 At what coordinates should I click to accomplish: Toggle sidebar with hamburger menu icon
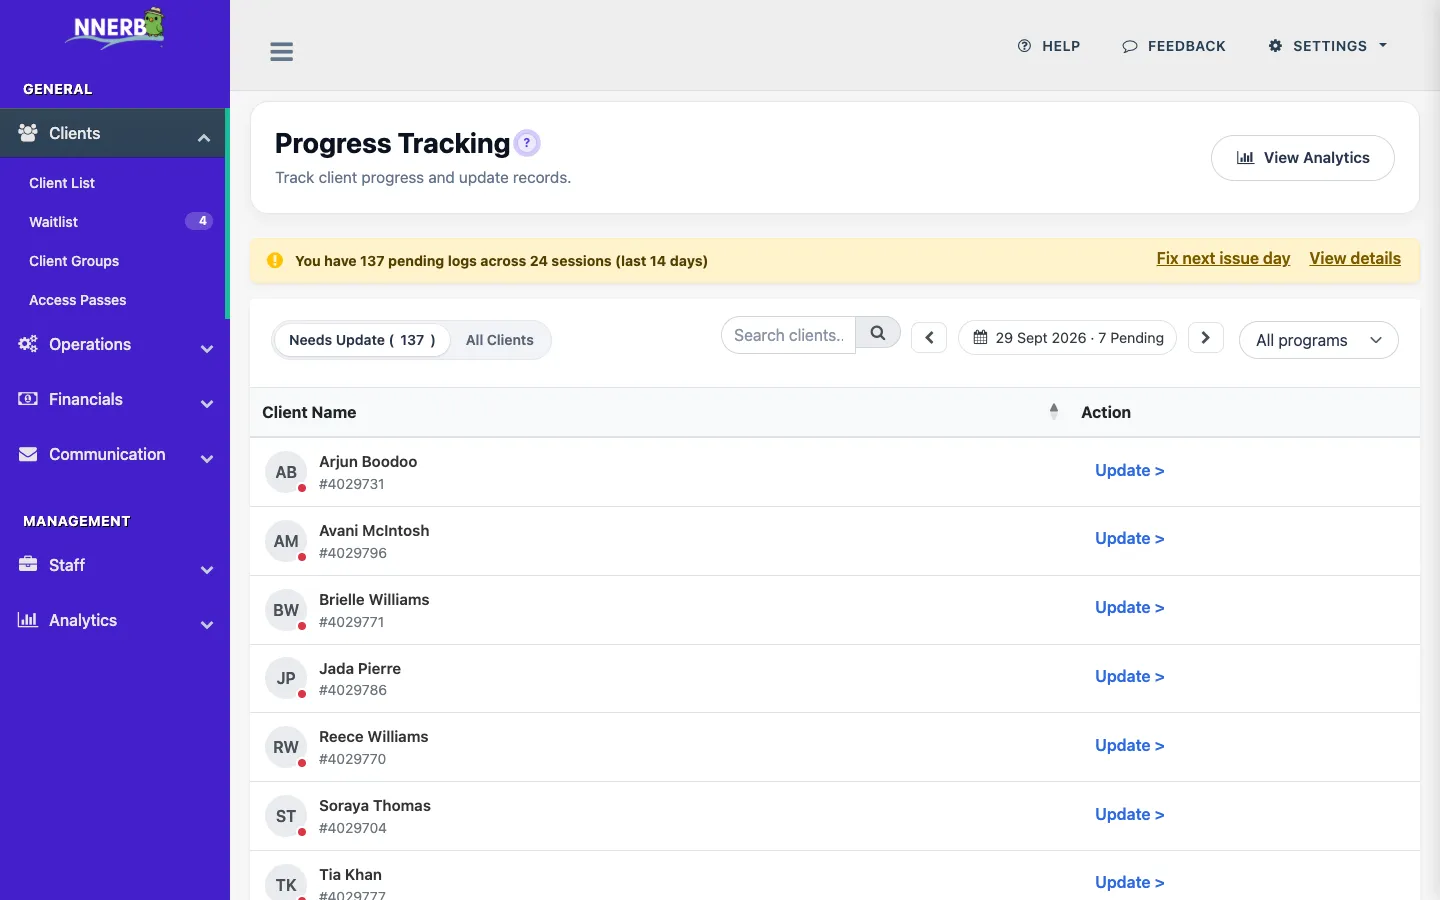tap(282, 52)
